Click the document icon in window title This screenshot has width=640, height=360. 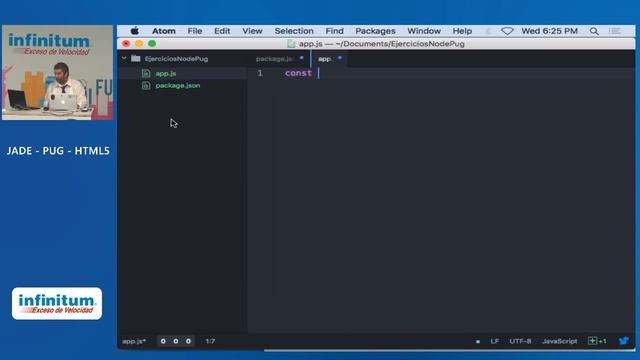[291, 44]
